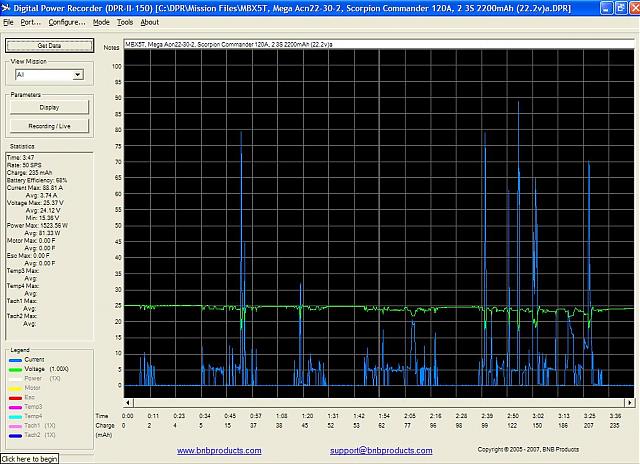The image size is (640, 464).
Task: Click the Voltage green legend swatch
Action: pyautogui.click(x=15, y=369)
